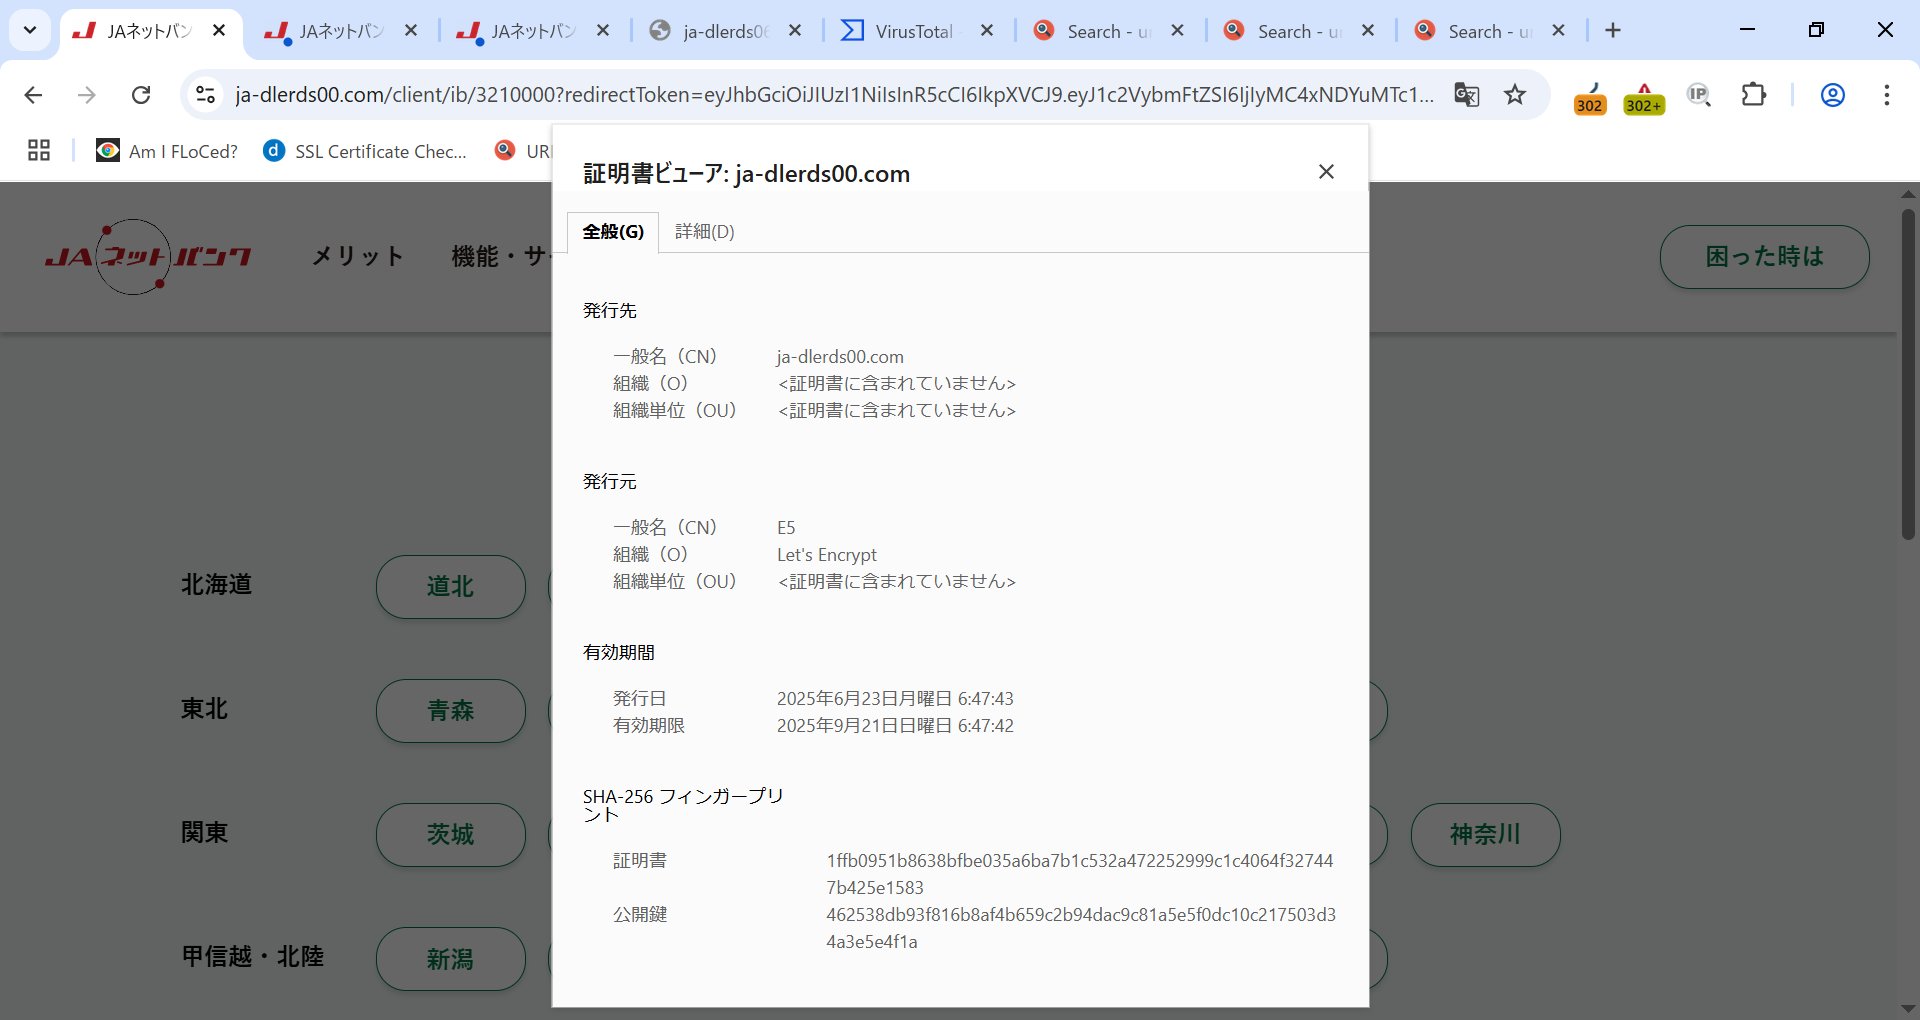
Task: Select the 道北 region button
Action: click(450, 587)
